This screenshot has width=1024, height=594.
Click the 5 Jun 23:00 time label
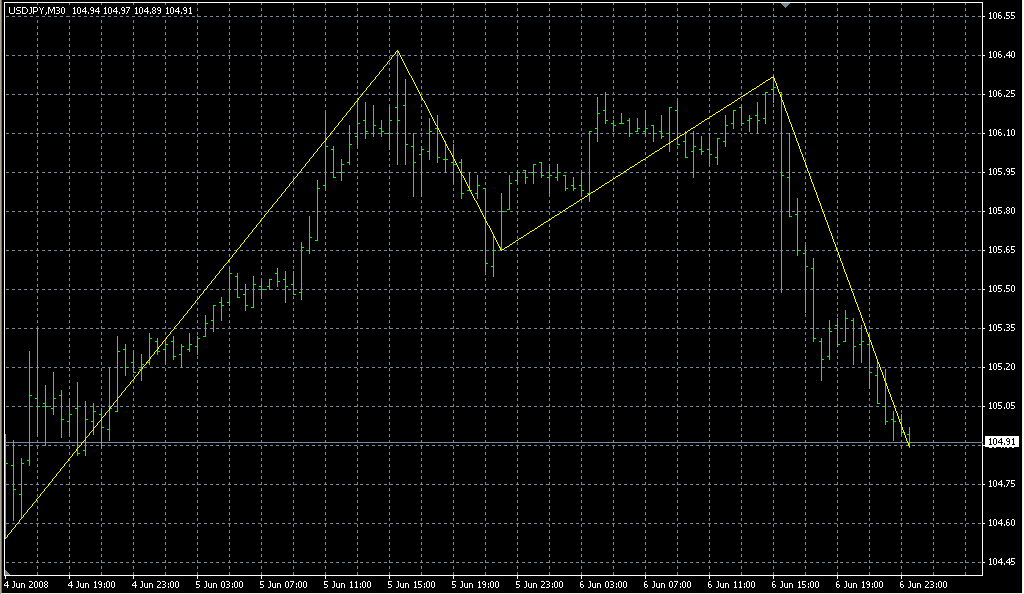[540, 585]
